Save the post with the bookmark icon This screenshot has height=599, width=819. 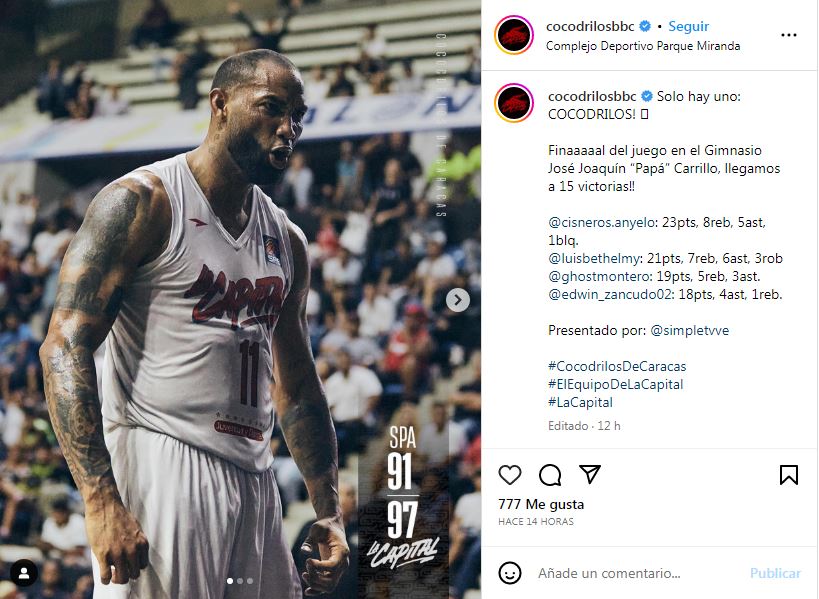[x=789, y=475]
